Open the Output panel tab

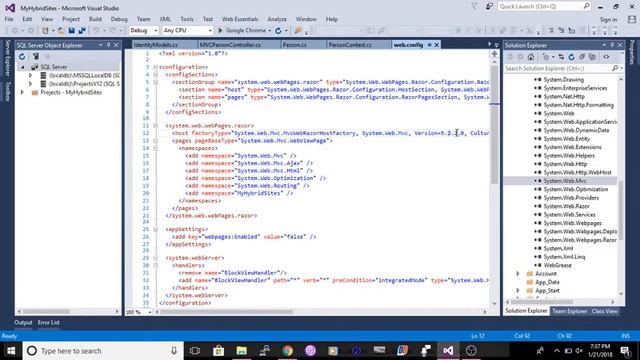23,322
